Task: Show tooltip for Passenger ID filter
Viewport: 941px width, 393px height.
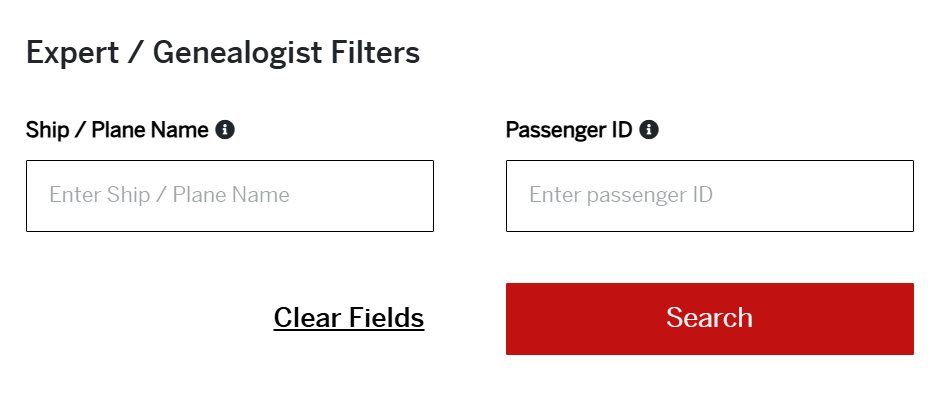Action: [x=649, y=130]
